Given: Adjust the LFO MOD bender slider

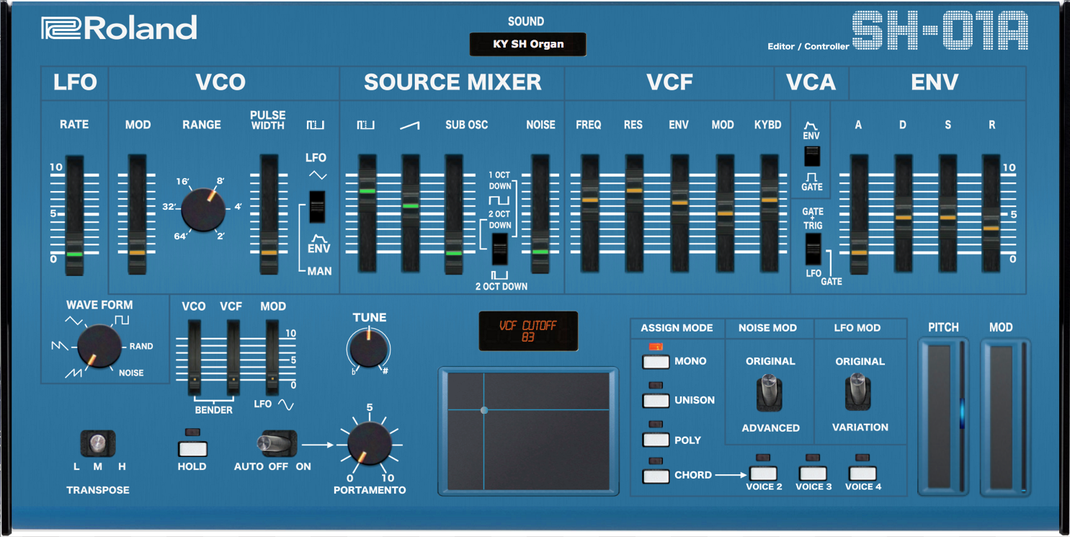Looking at the screenshot, I should 272,379.
